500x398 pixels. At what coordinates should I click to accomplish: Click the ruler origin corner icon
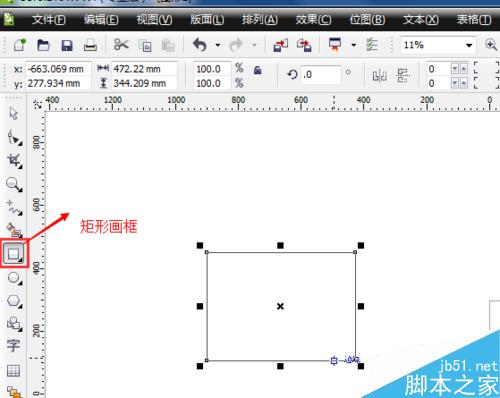click(38, 104)
